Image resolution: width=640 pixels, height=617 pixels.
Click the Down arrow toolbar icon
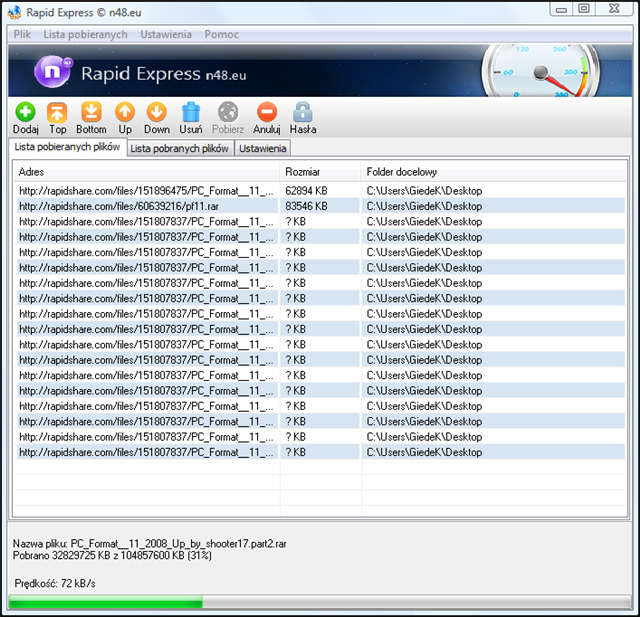[157, 112]
